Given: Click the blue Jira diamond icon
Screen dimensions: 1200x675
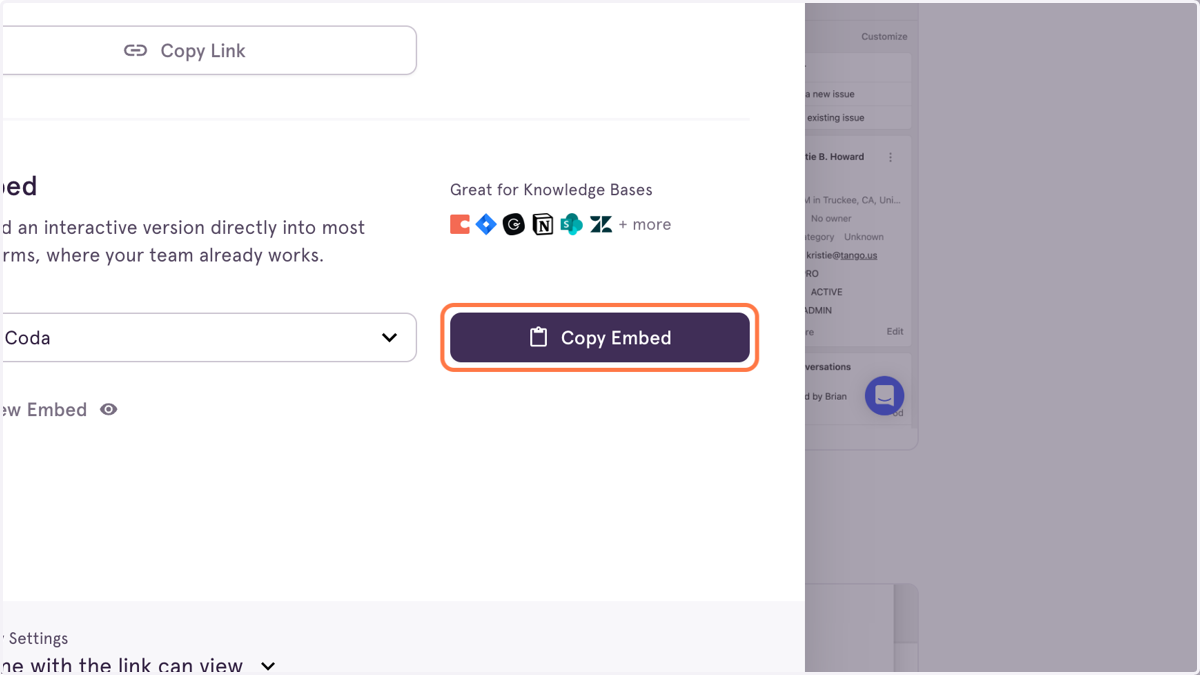Looking at the screenshot, I should point(486,224).
